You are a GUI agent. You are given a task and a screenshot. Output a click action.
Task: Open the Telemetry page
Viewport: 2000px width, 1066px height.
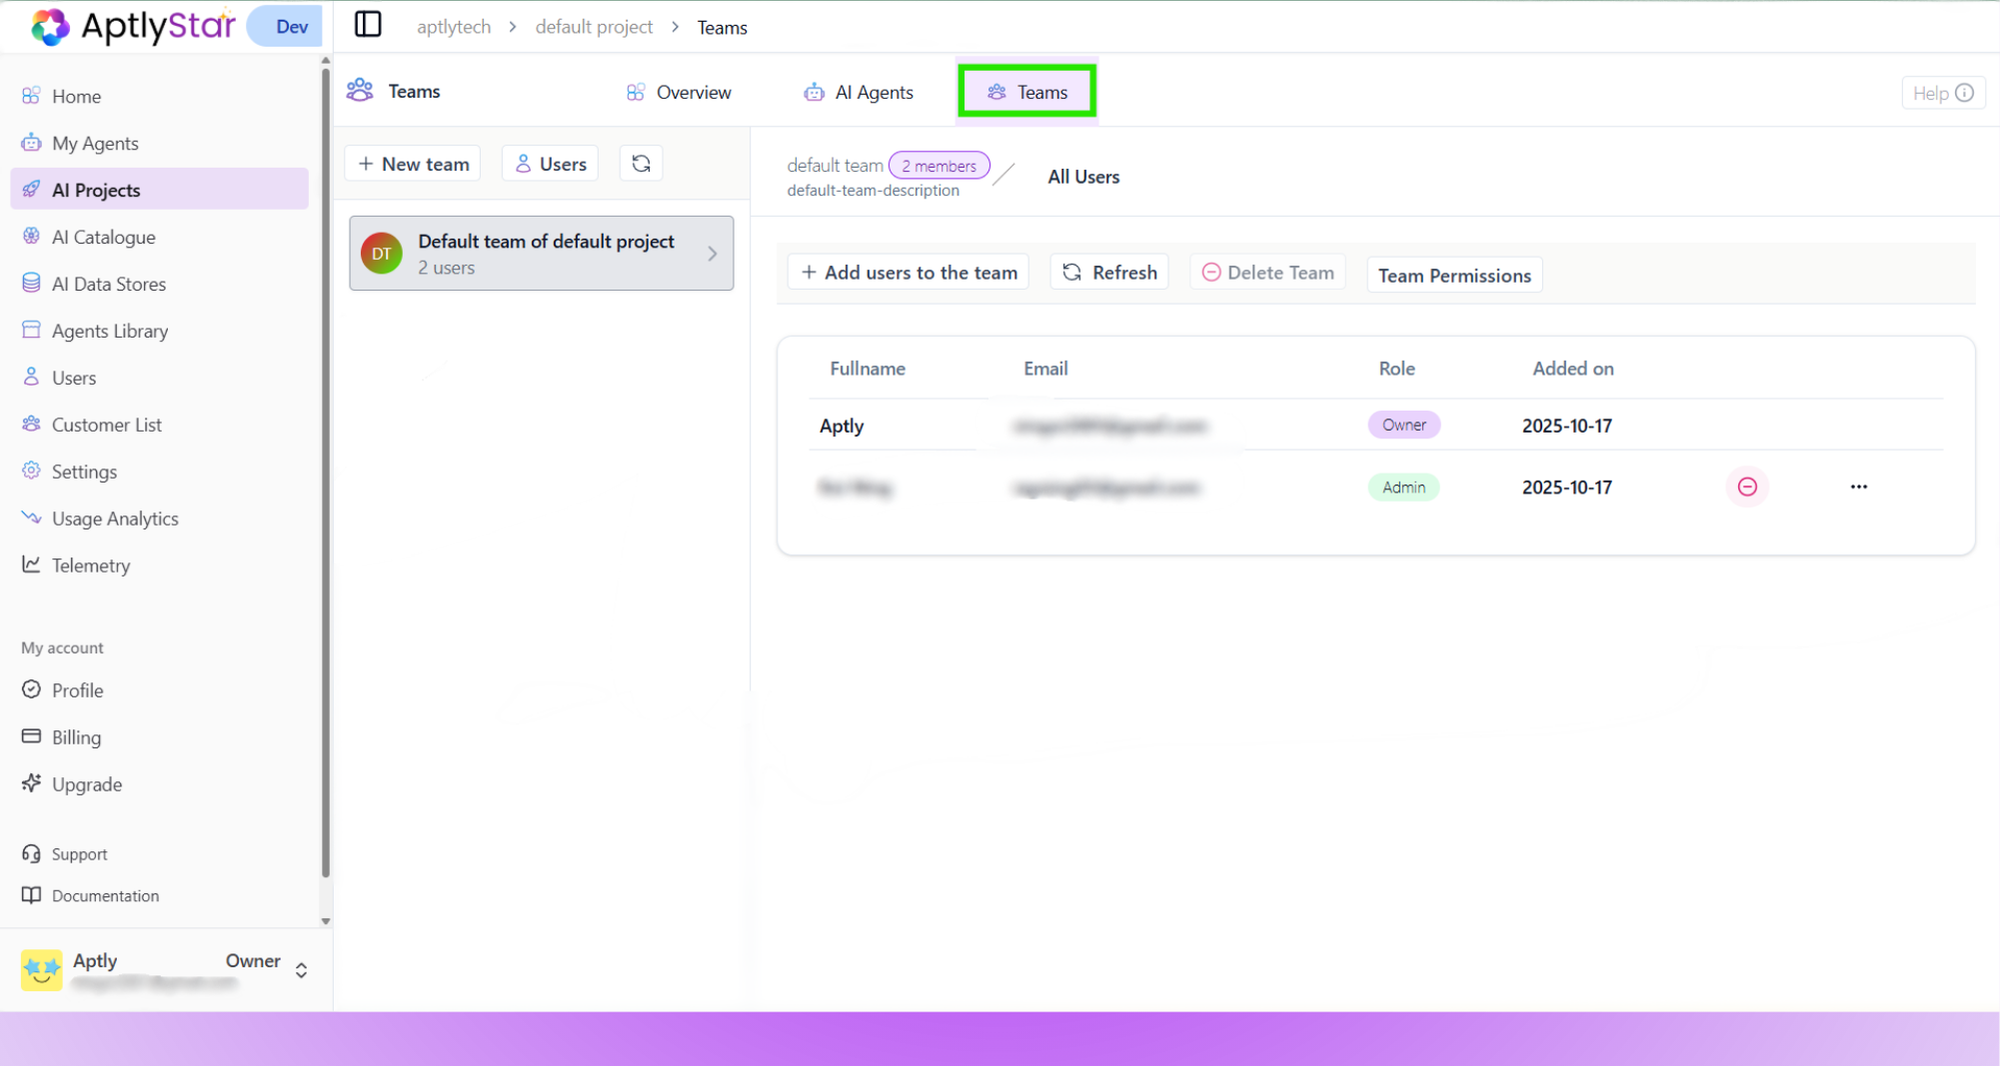(x=91, y=565)
